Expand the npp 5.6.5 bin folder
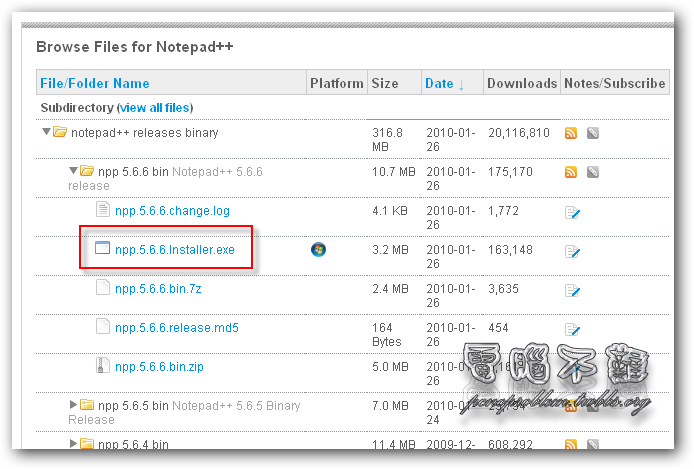 pos(73,405)
